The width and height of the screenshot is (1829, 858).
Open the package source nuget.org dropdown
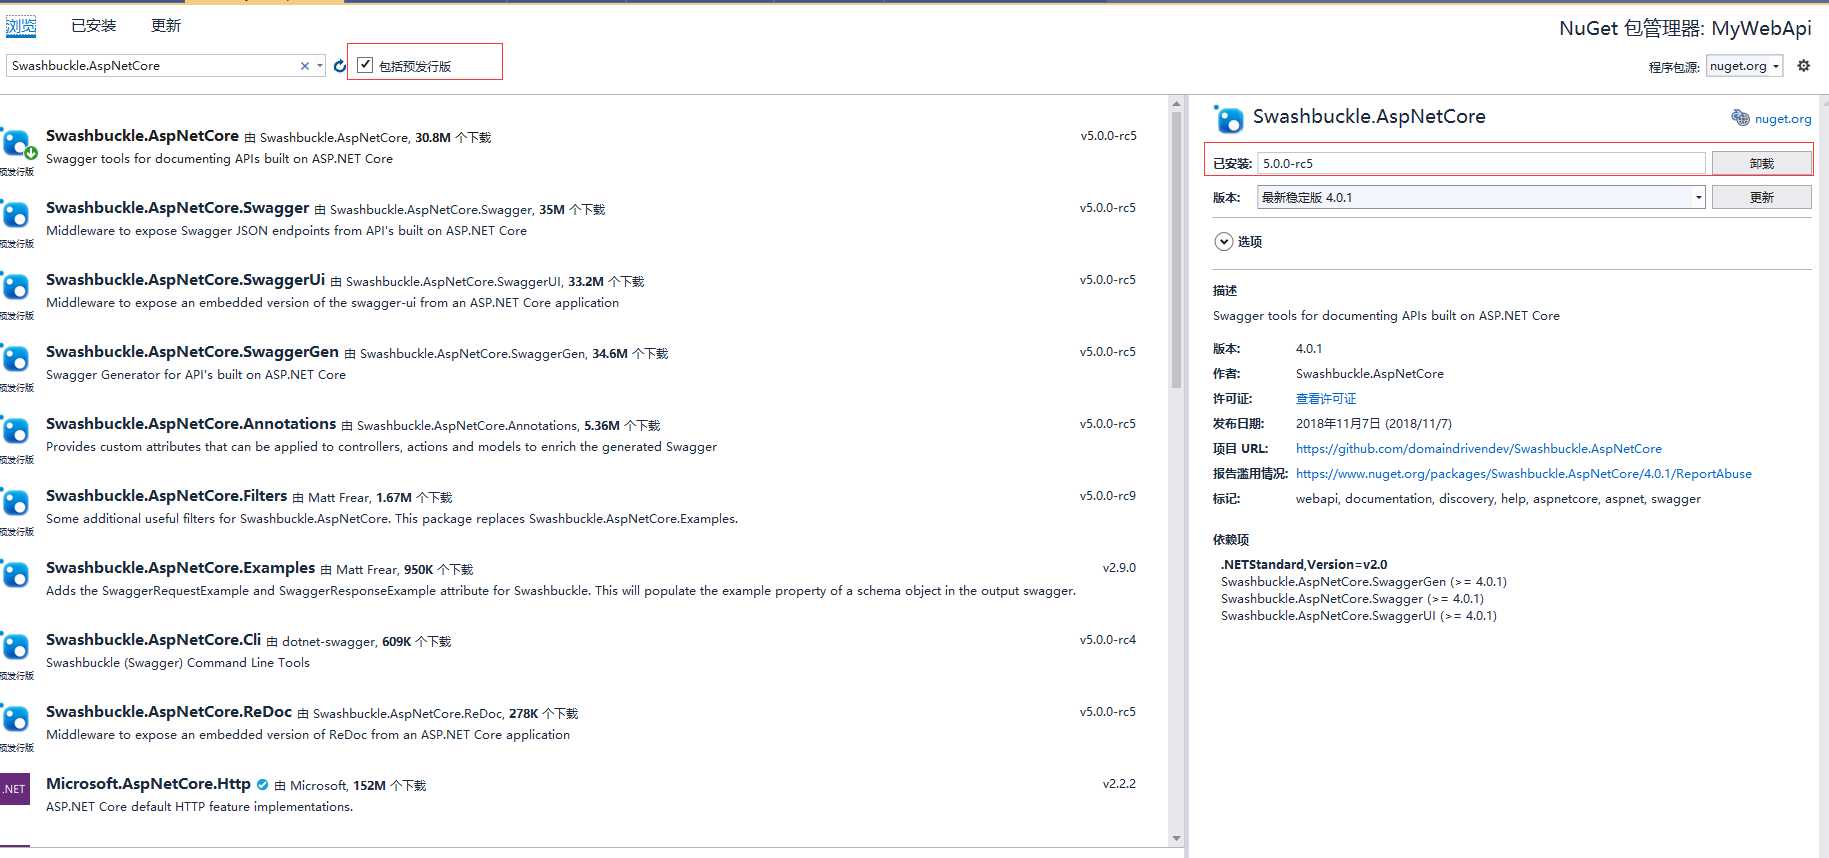1744,66
